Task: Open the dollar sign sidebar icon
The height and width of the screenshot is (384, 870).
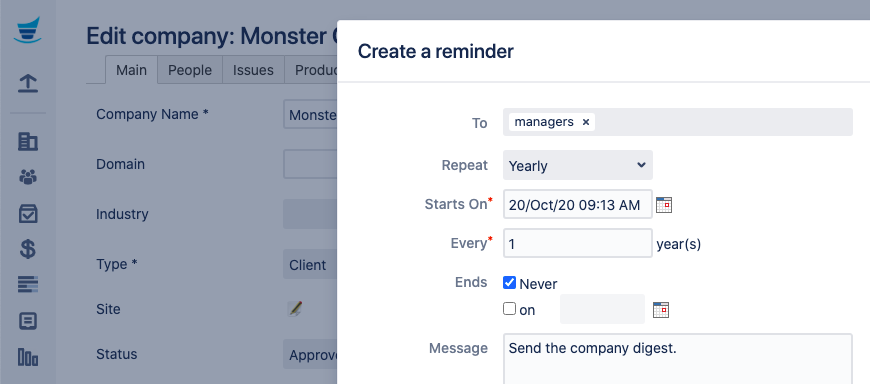Action: (28, 249)
